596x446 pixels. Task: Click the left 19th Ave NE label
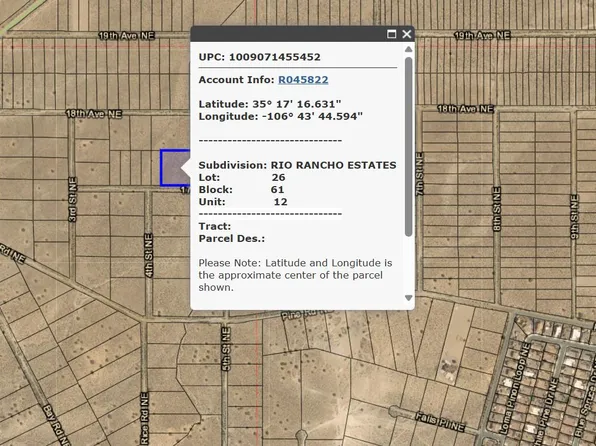[127, 36]
